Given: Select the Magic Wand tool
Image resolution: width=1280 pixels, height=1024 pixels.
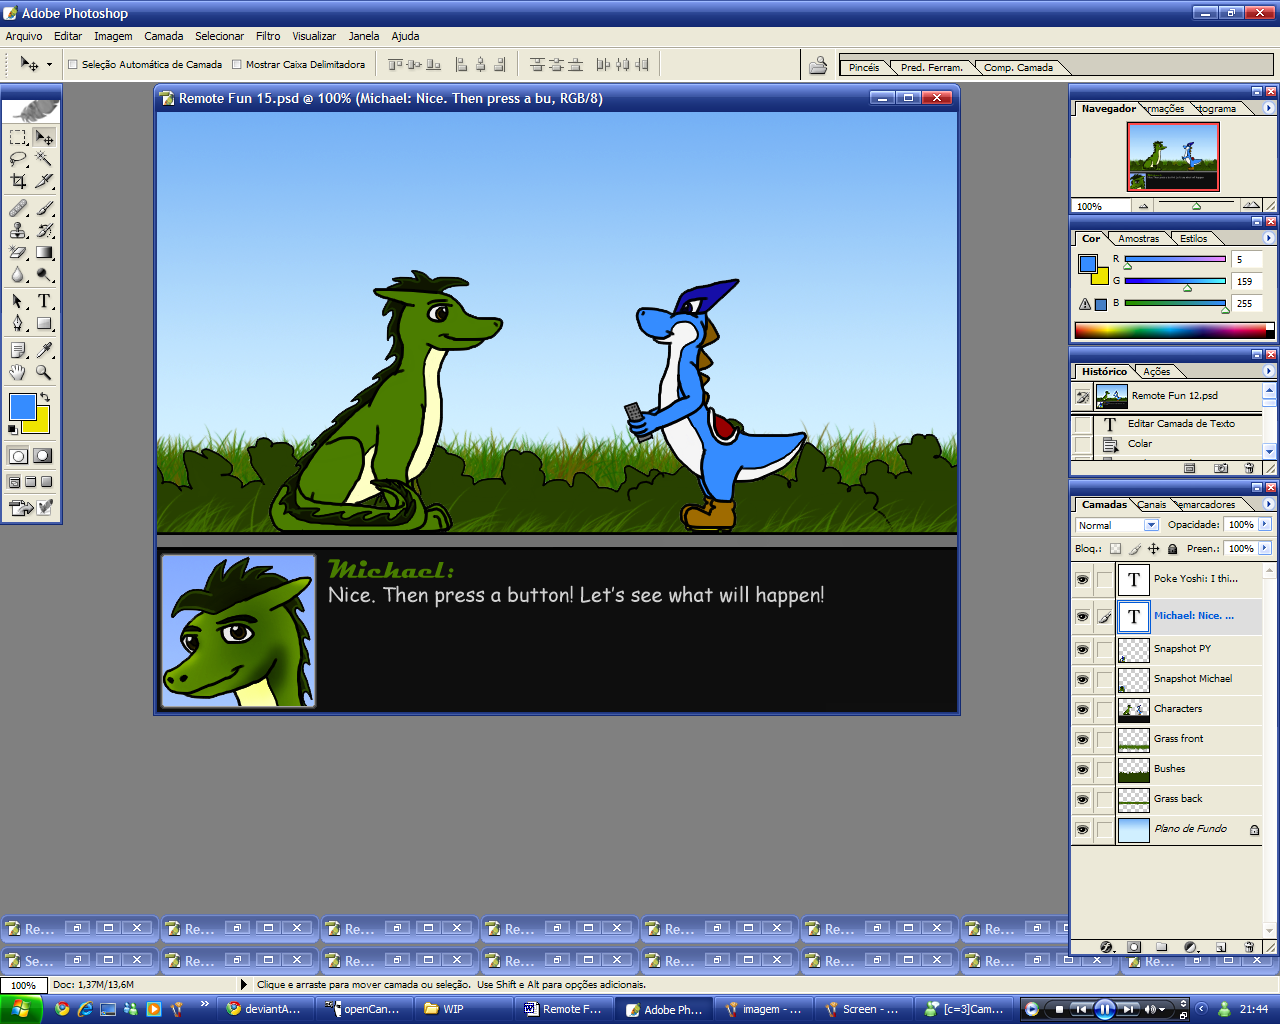Looking at the screenshot, I should (44, 159).
